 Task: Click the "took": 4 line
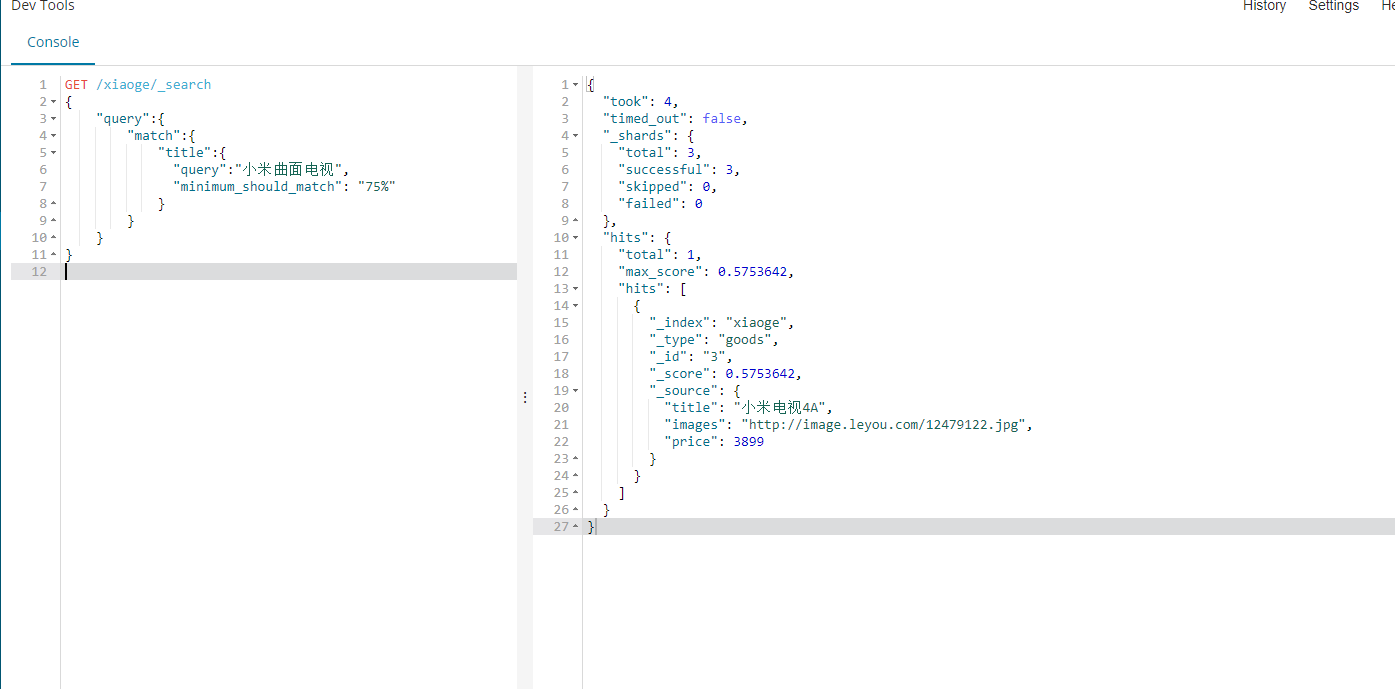pyautogui.click(x=640, y=102)
